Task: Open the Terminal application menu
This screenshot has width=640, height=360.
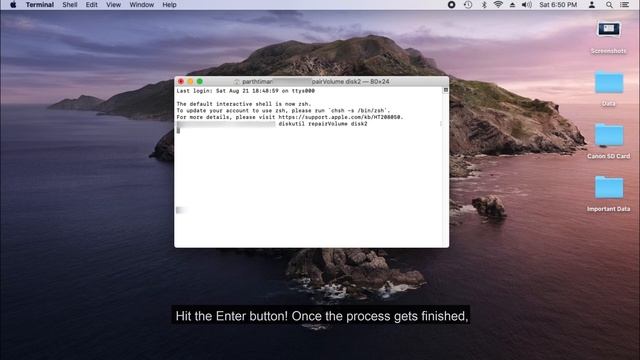Action: (40, 5)
